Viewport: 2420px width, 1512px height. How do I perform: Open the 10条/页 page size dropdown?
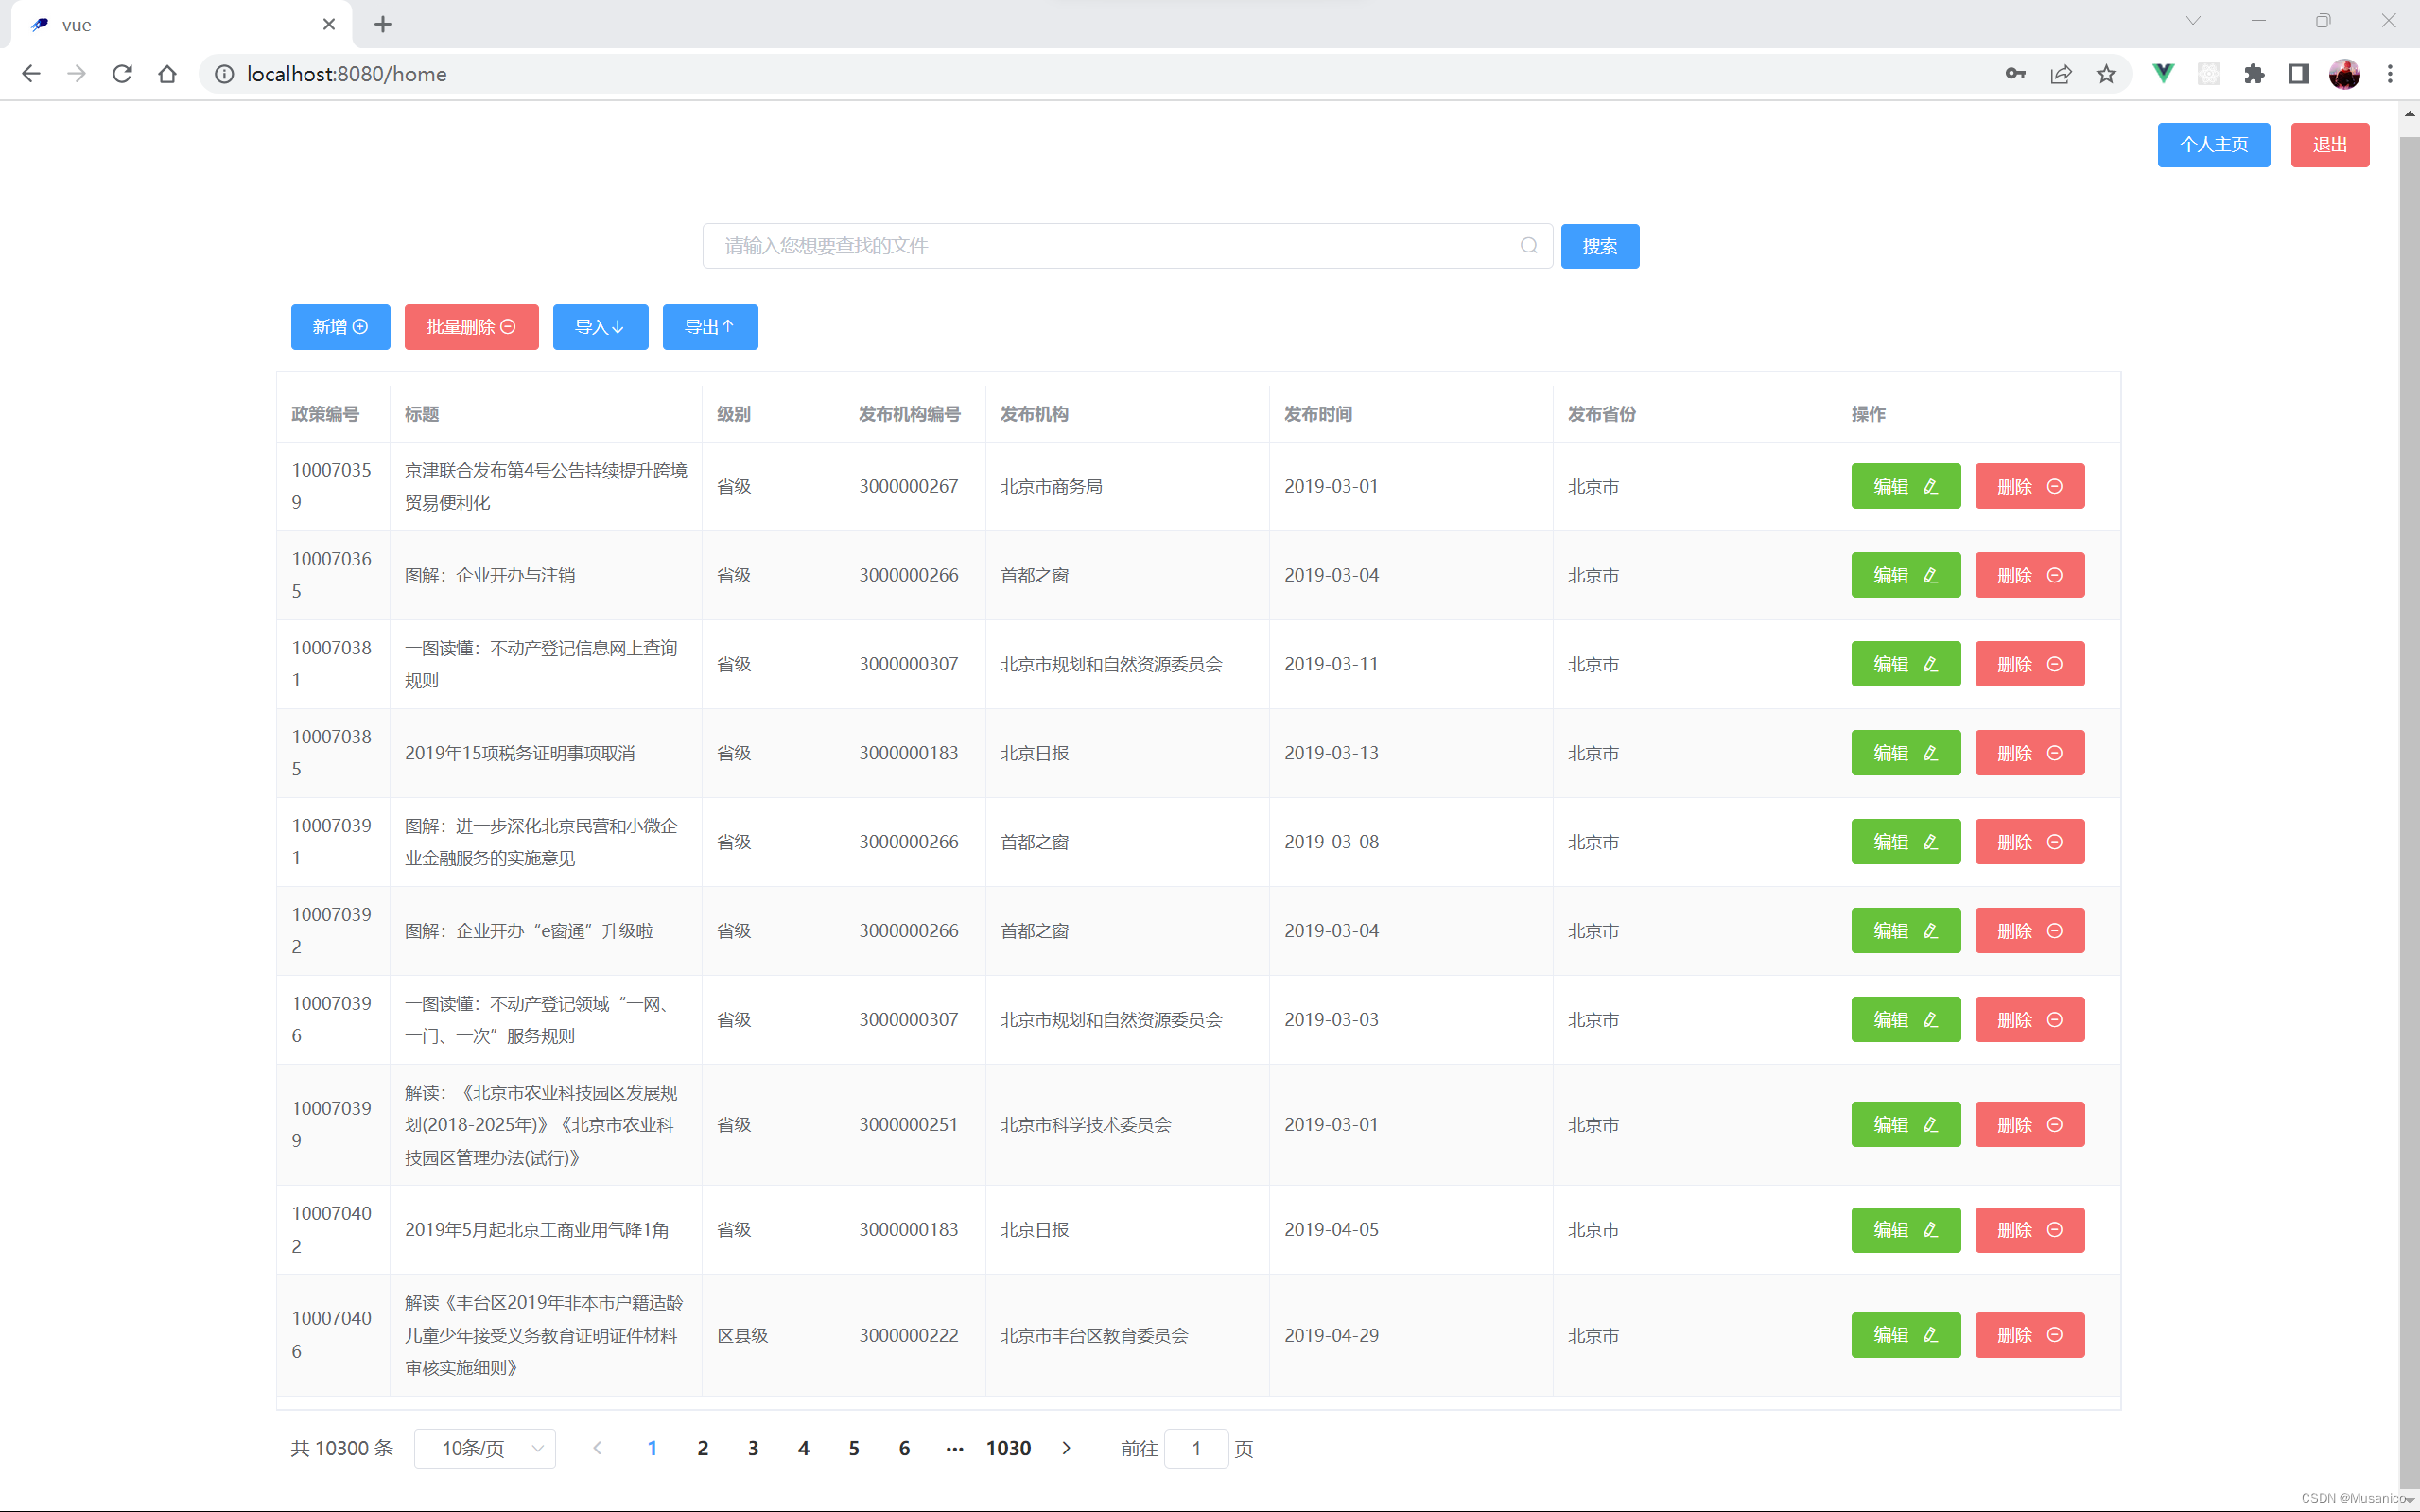tap(485, 1448)
